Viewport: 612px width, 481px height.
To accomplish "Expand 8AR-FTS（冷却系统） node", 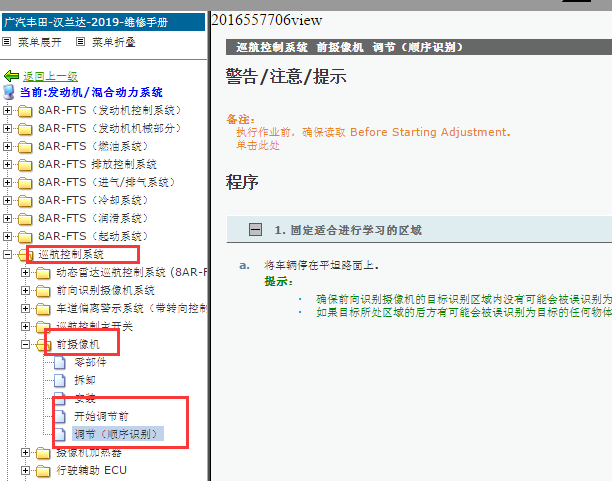I will (x=7, y=200).
